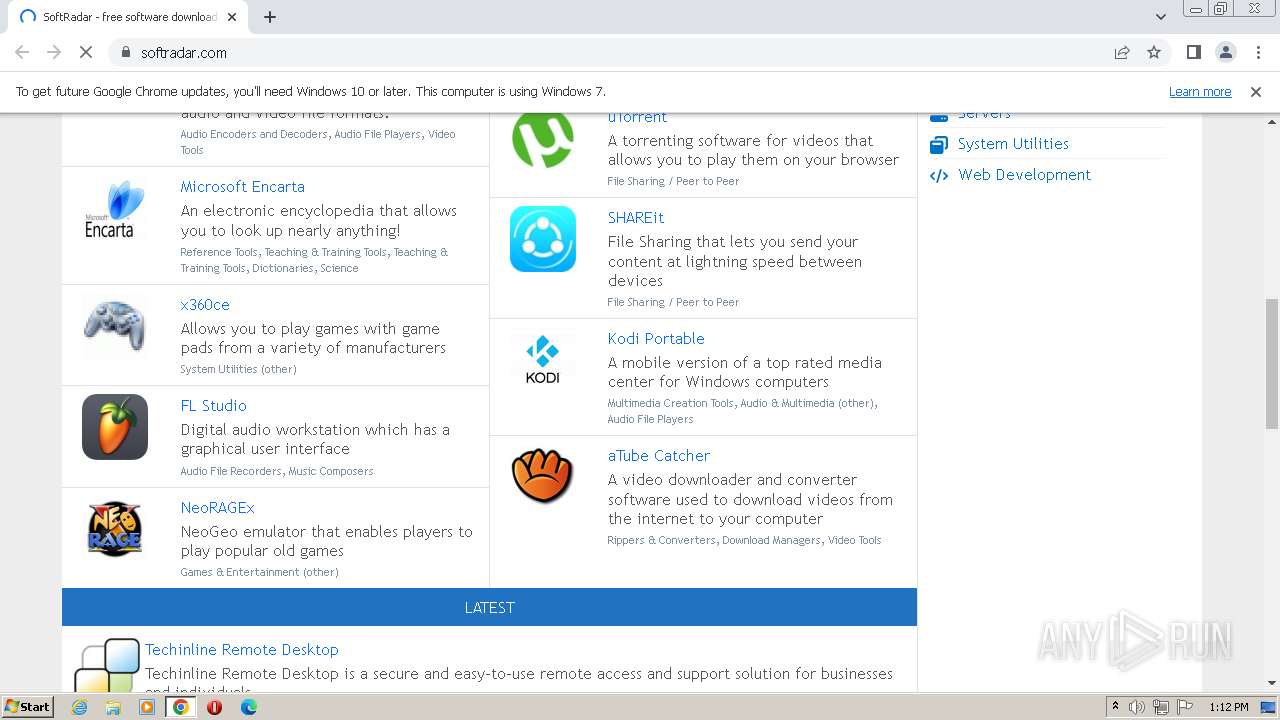Open the uTorrent title link
1280x720 pixels.
point(637,117)
